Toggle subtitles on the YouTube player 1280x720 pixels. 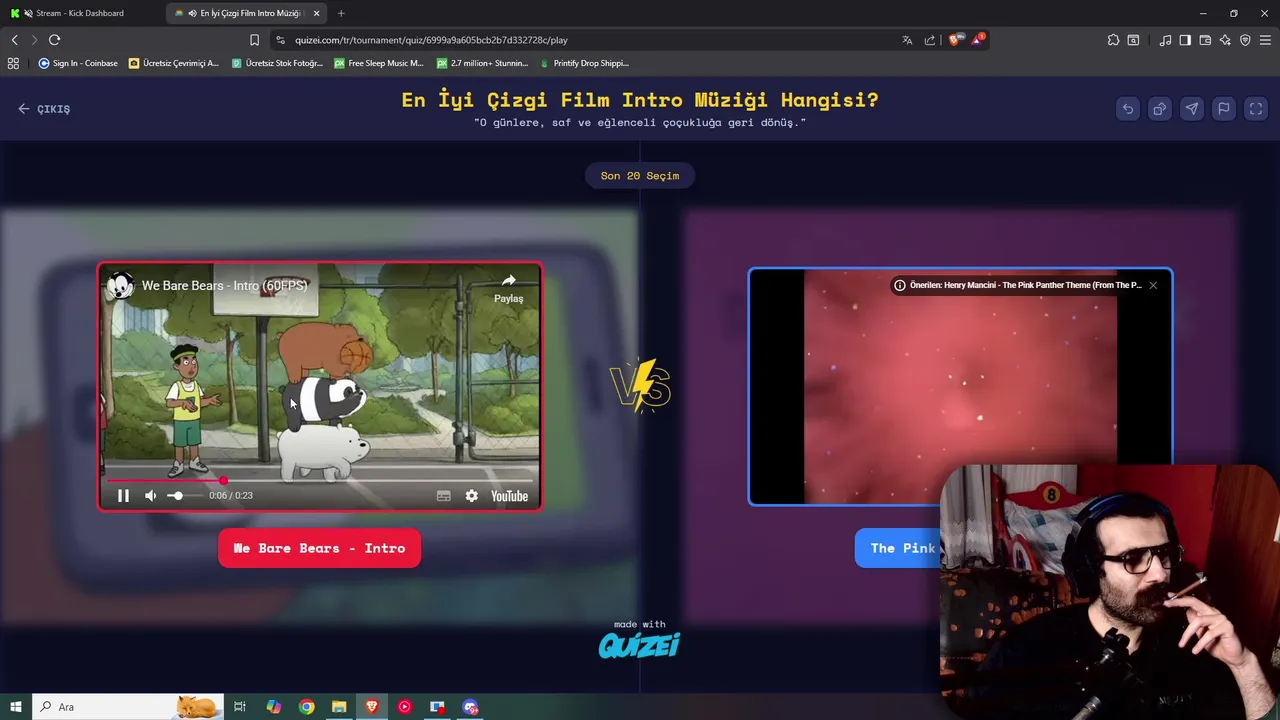(444, 496)
